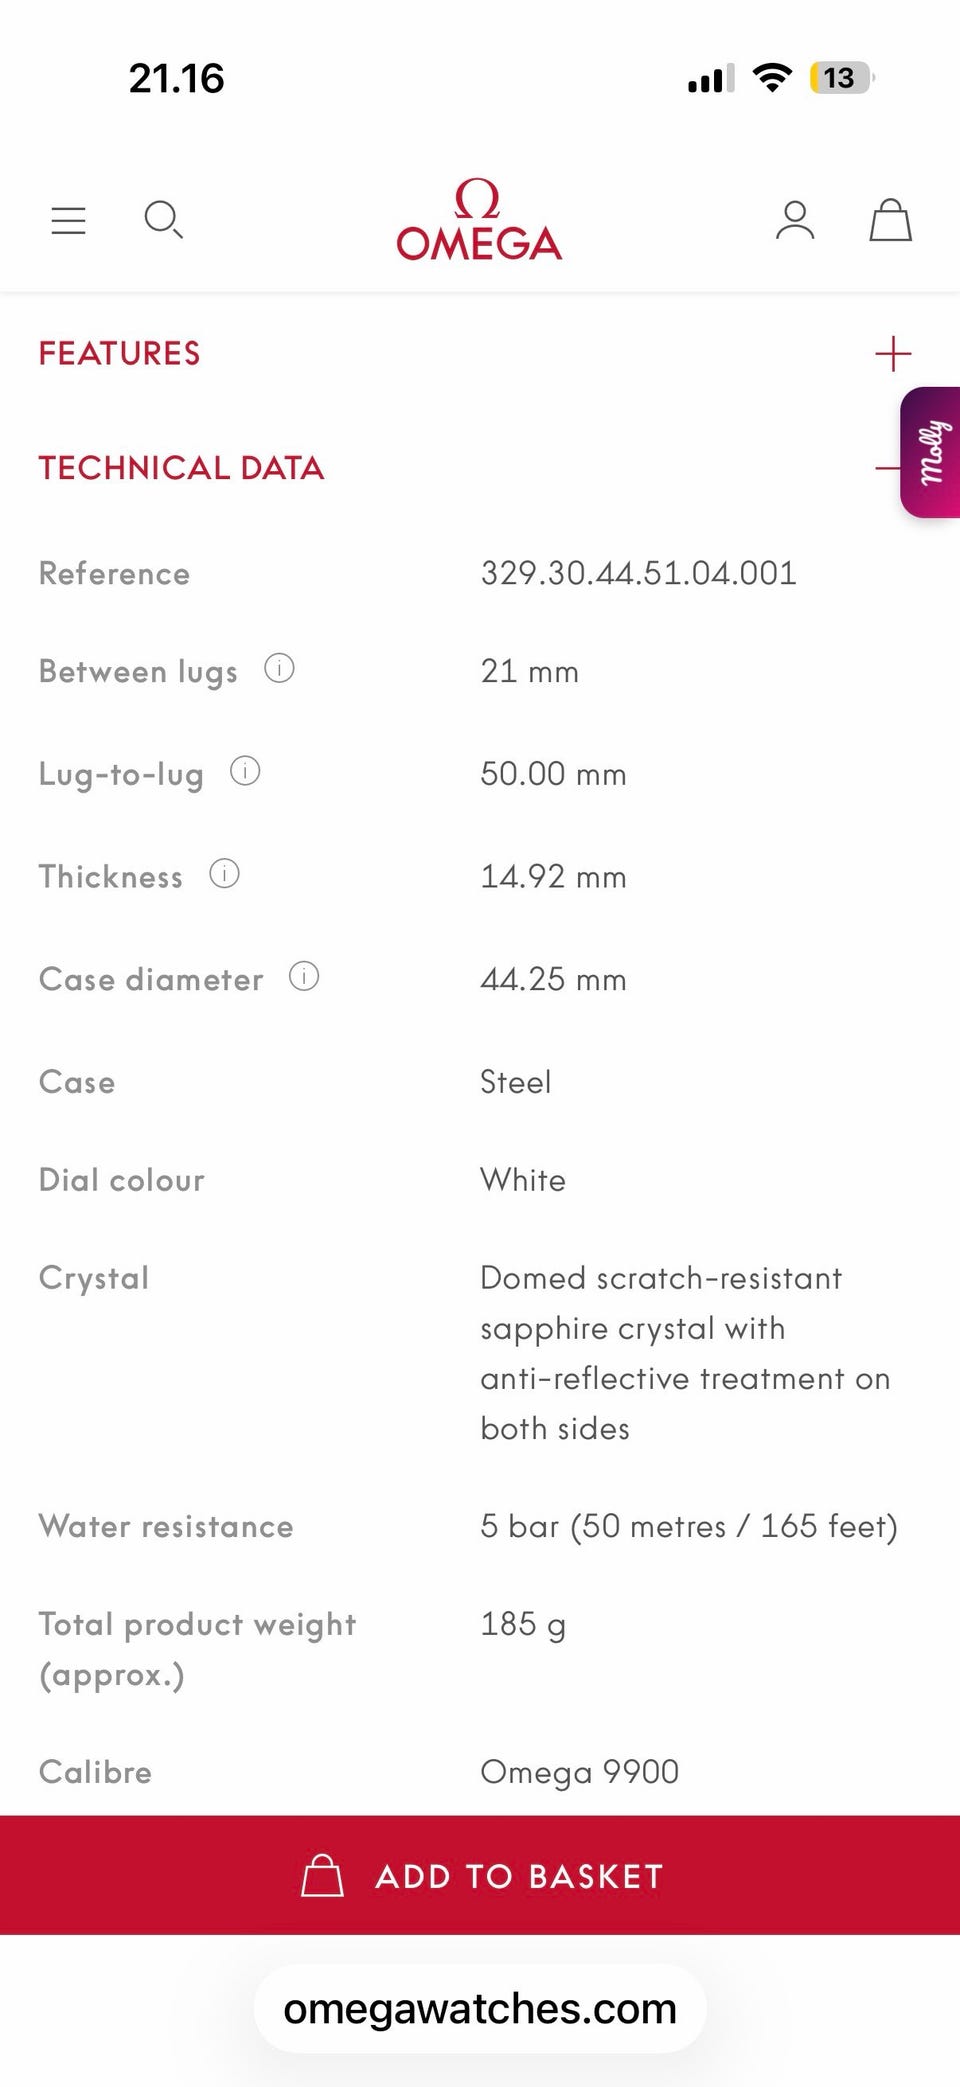
Task: Tap the search magnifier icon
Action: coord(163,219)
